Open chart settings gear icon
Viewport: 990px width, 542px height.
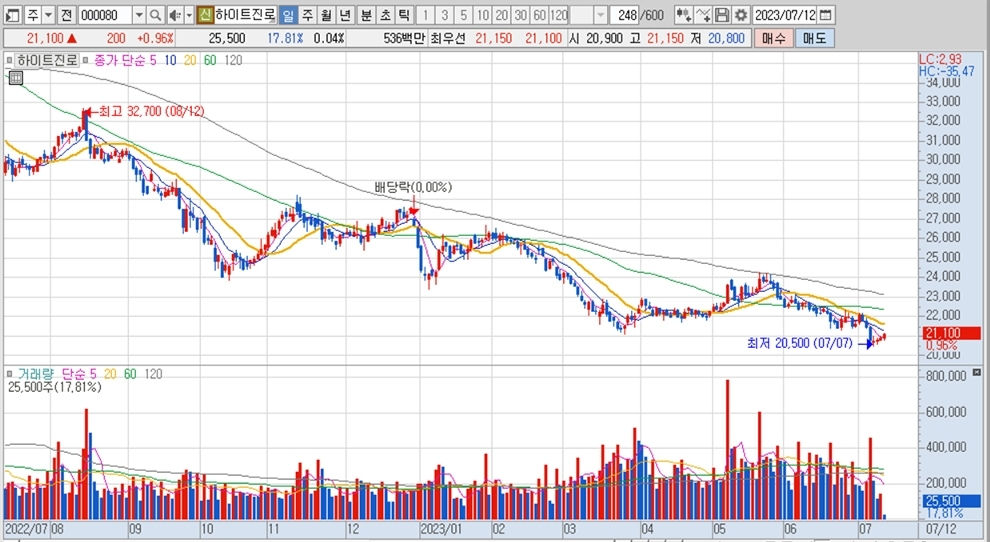741,15
